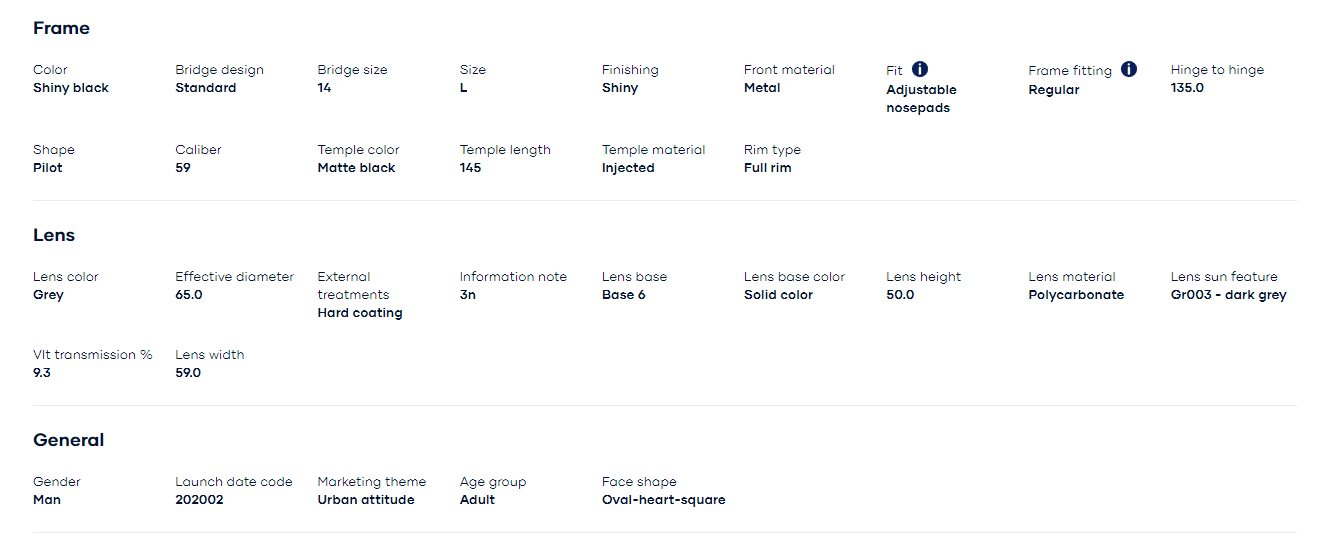Click the Full rim type value
This screenshot has height=552, width=1333.
pyautogui.click(x=767, y=168)
